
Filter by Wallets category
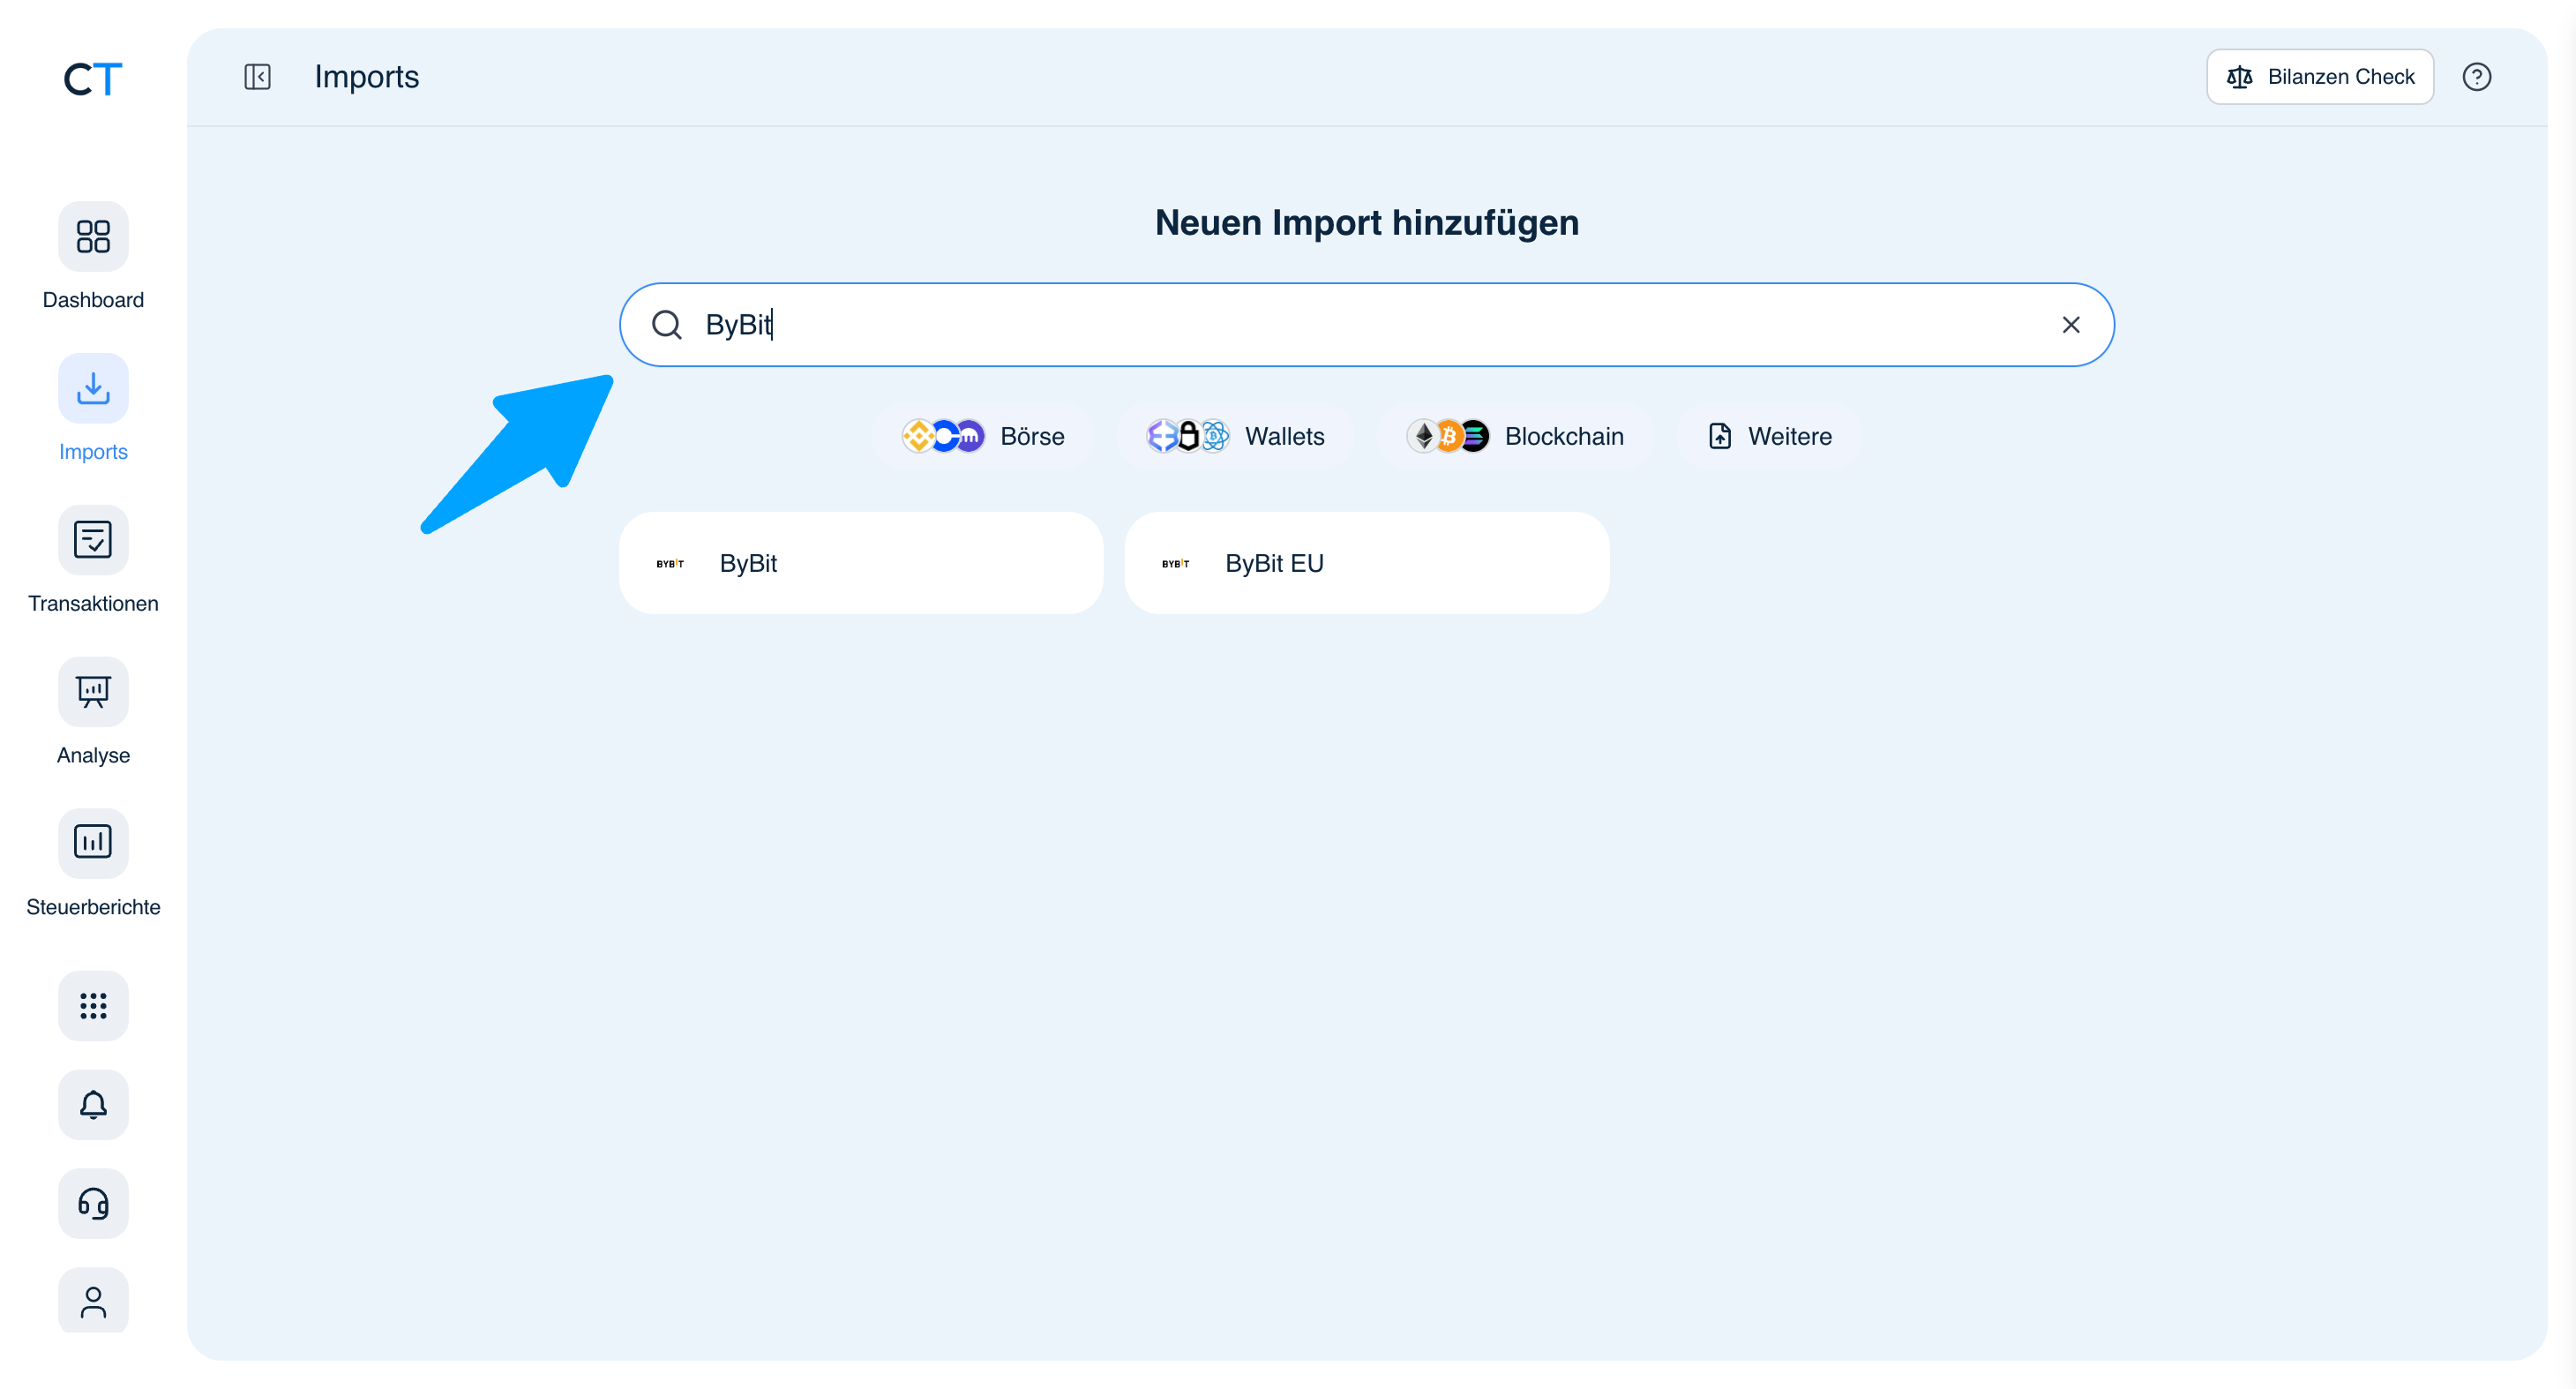(1235, 436)
